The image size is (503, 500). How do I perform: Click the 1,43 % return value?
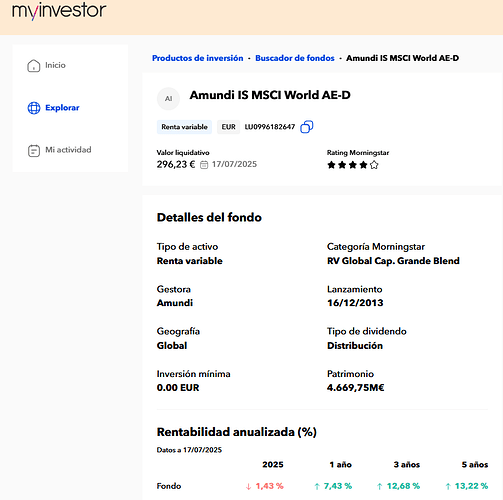[x=270, y=486]
